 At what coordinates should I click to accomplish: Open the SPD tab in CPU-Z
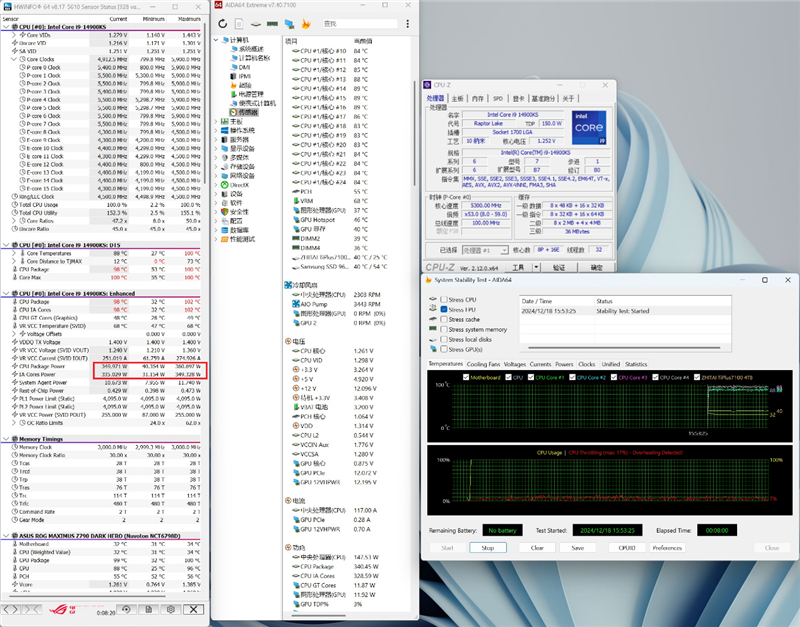498,98
